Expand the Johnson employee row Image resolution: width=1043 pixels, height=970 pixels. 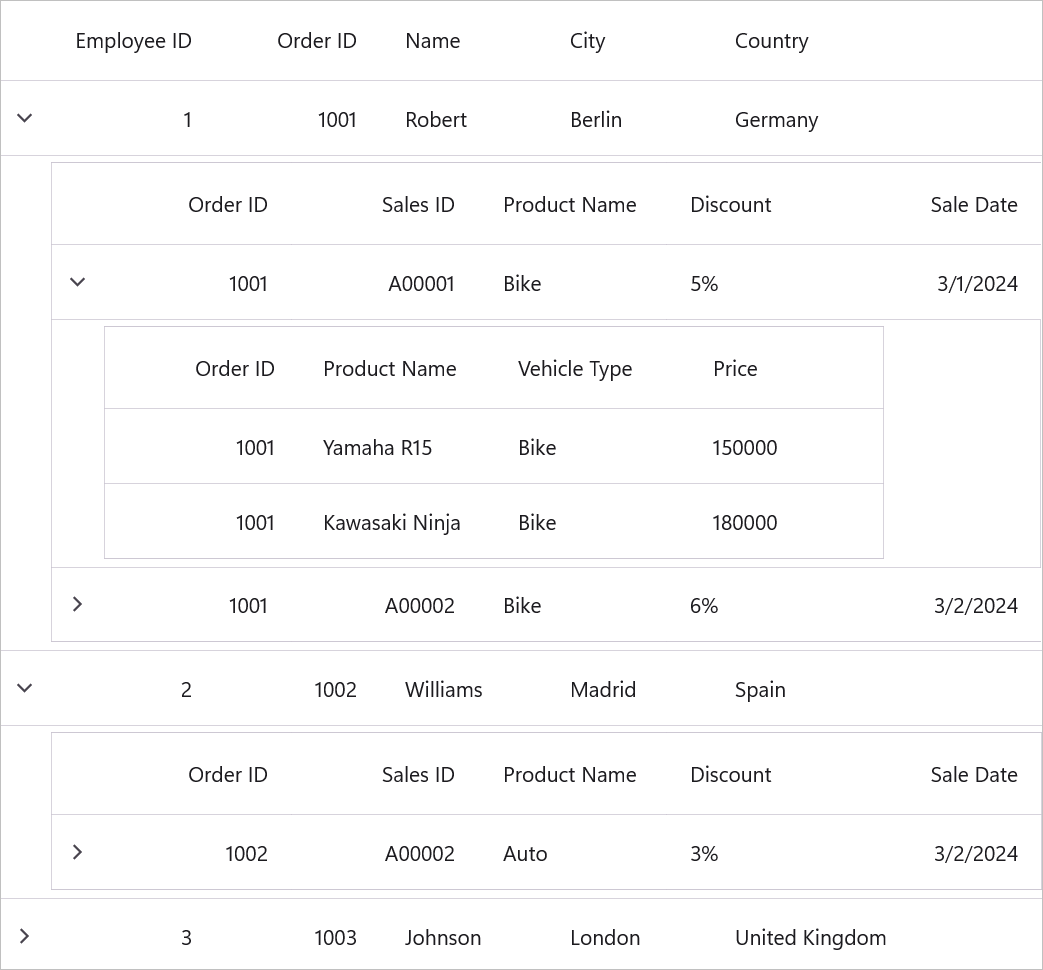tap(25, 936)
